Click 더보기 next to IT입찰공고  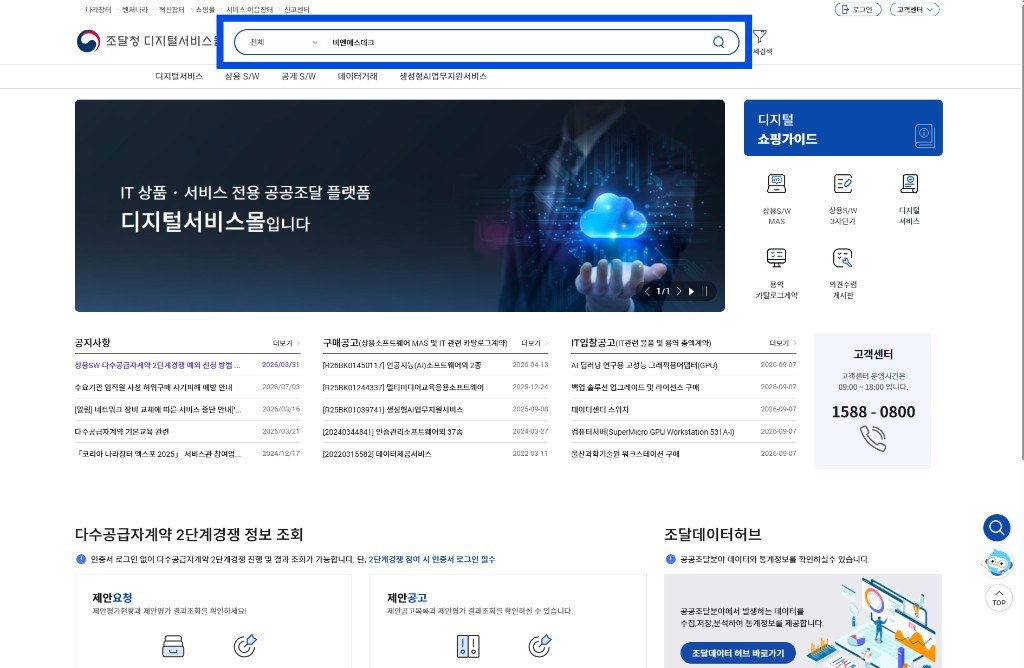(782, 343)
